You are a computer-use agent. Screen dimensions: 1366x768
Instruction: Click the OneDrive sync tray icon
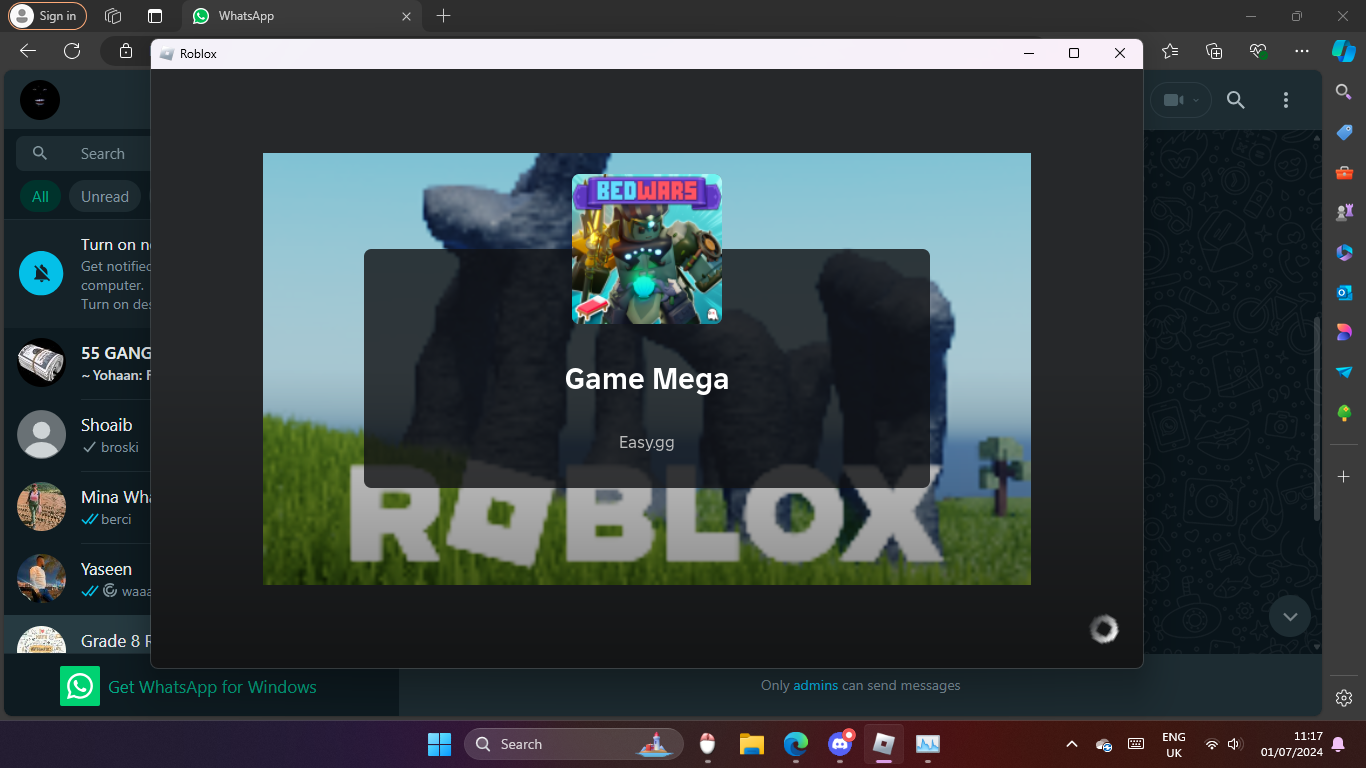pyautogui.click(x=1104, y=744)
